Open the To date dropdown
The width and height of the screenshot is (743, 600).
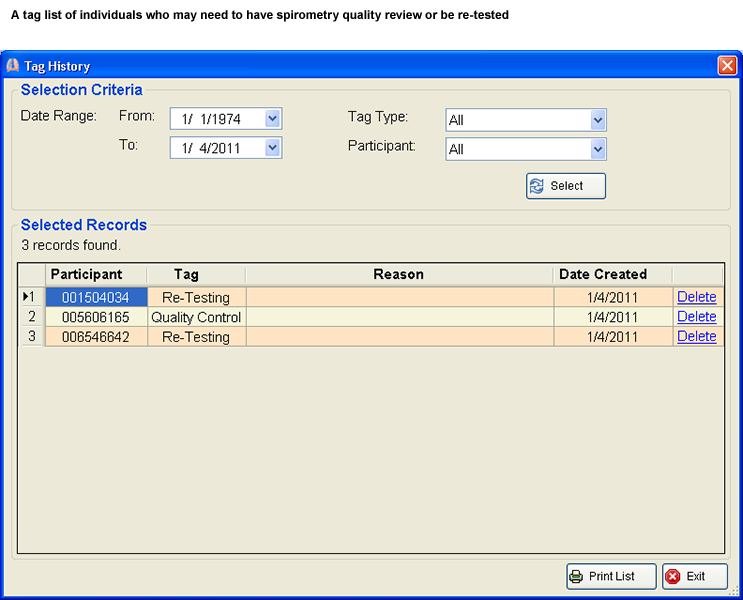click(x=273, y=148)
